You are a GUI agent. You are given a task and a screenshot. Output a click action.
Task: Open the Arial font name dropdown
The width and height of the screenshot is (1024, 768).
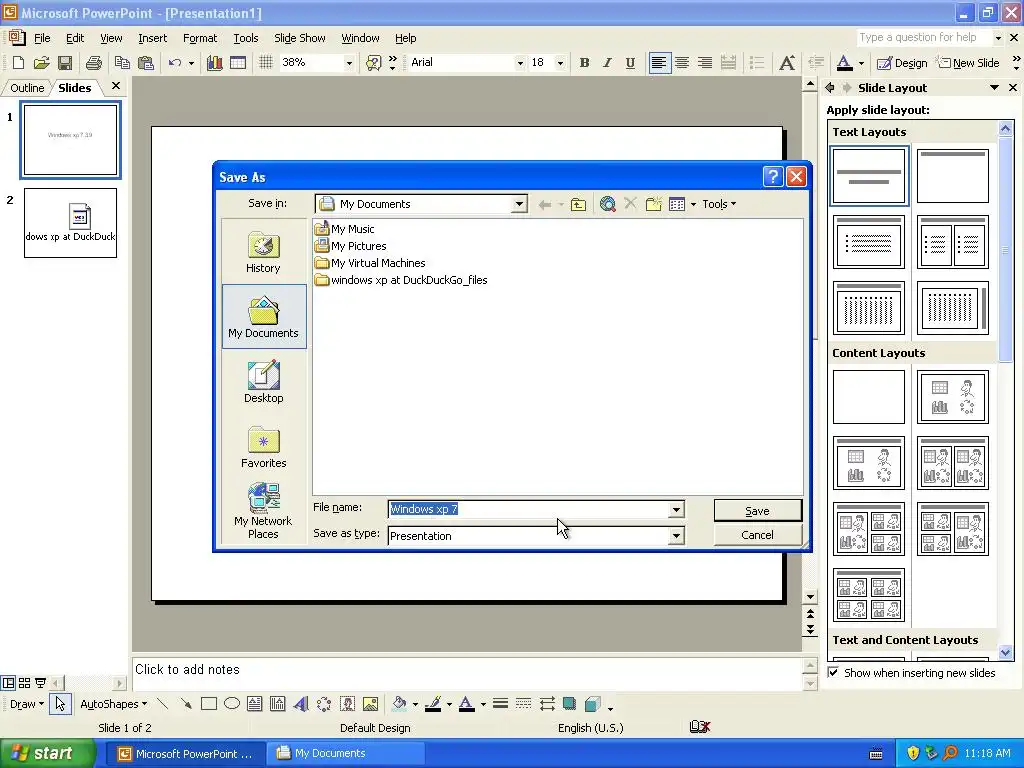[x=520, y=63]
